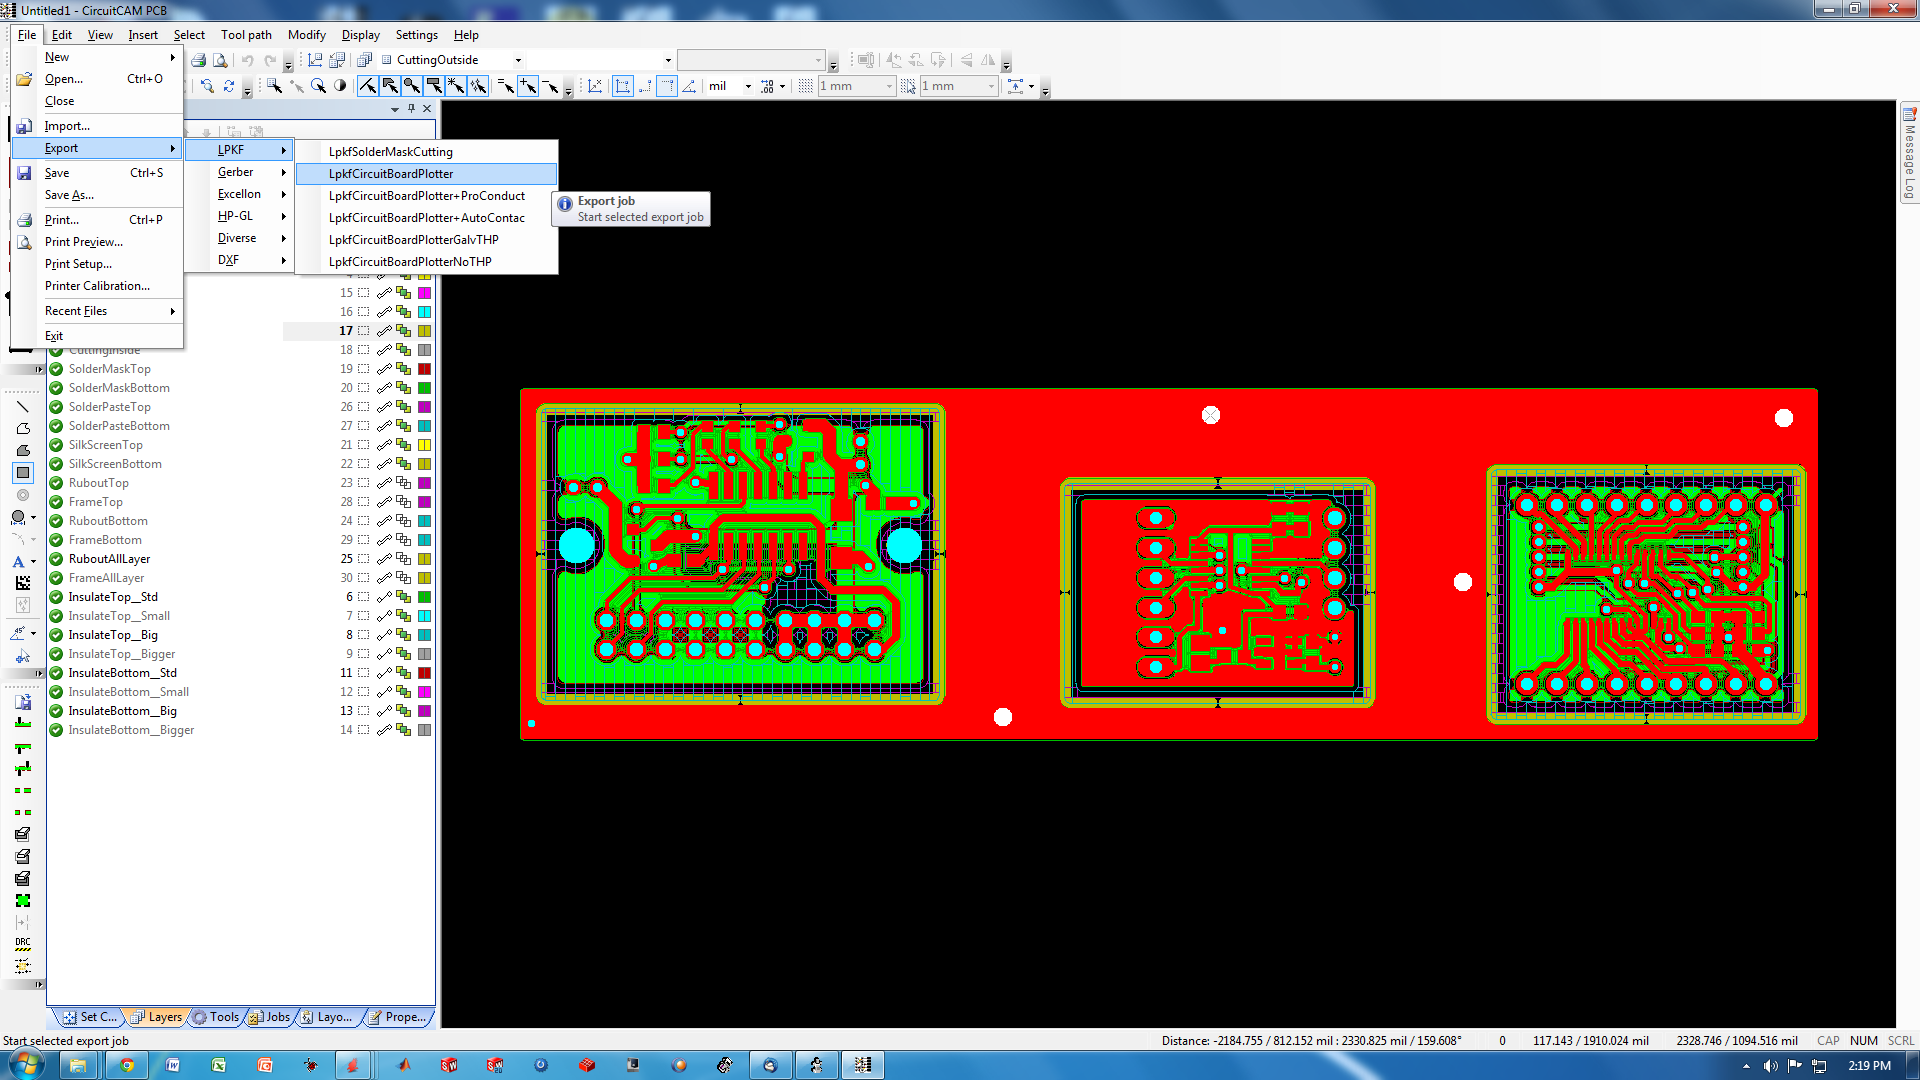Open MATLAB from the taskbar
Image resolution: width=1920 pixels, height=1080 pixels.
coord(403,1065)
